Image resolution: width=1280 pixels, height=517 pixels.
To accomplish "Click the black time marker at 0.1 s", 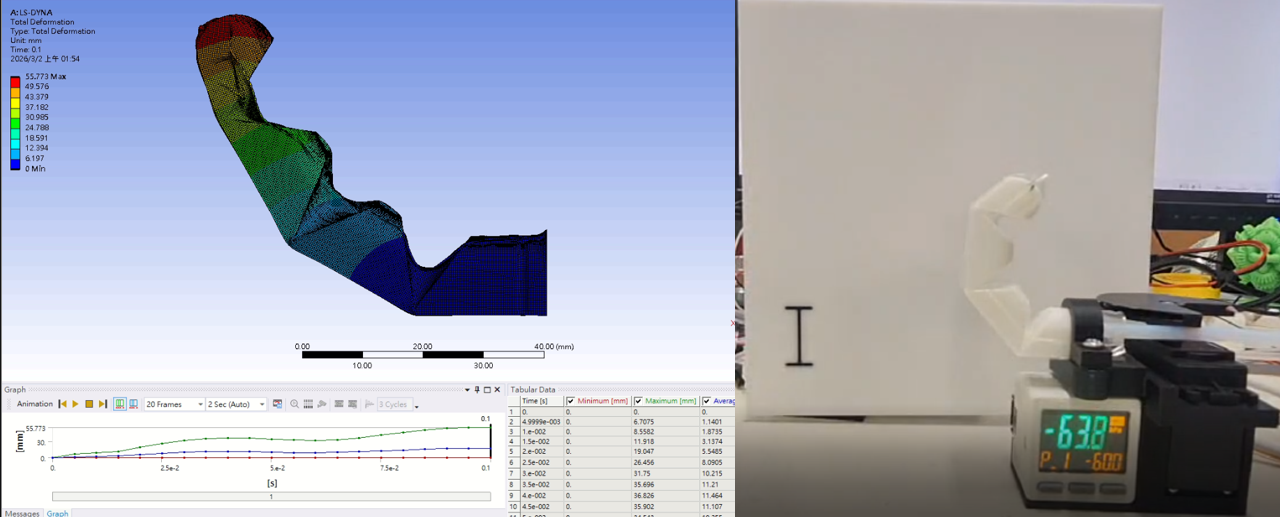I will point(490,441).
